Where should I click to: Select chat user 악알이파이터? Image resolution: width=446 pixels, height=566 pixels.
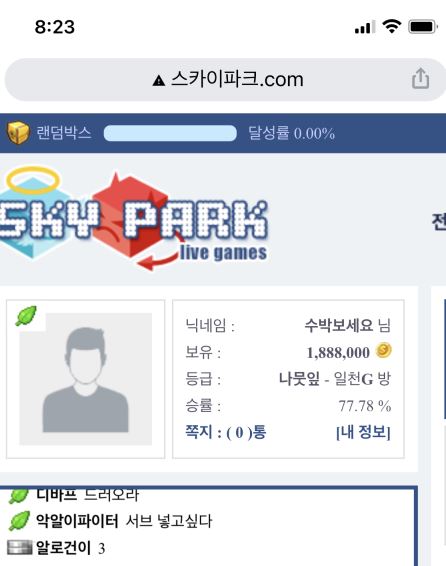click(77, 521)
